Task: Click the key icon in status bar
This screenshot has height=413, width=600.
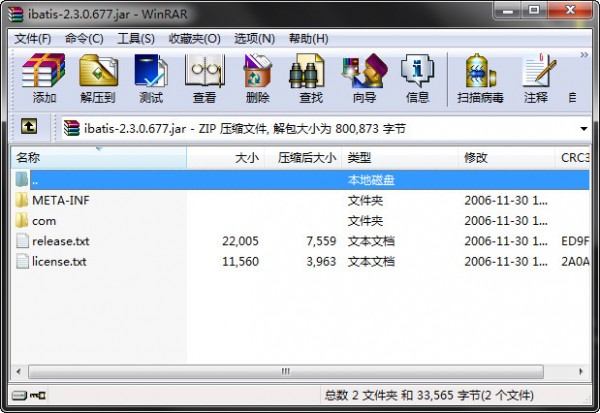Action: click(x=38, y=395)
